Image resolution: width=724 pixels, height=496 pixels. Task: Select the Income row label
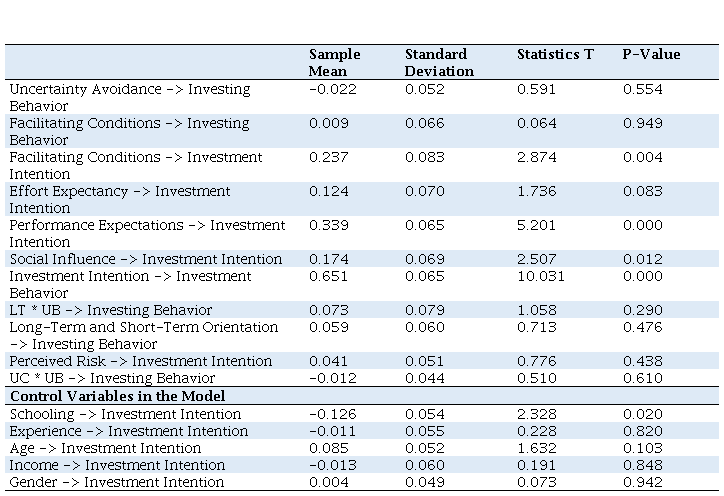coord(117,465)
